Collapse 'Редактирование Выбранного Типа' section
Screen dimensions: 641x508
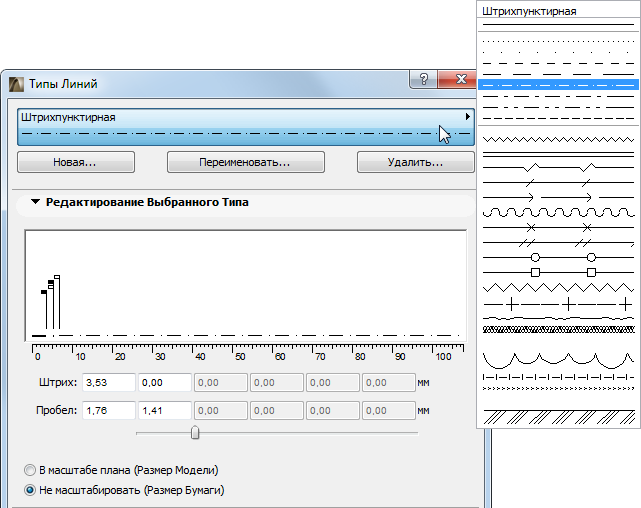[37, 202]
